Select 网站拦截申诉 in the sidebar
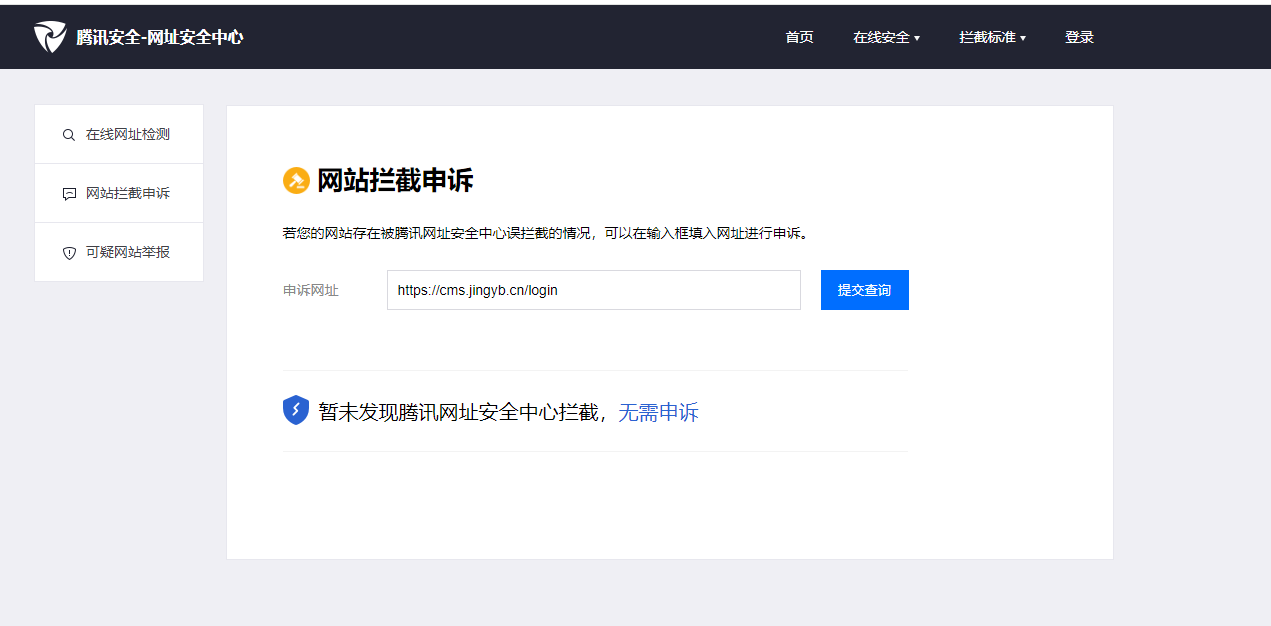The image size is (1271, 626). point(119,193)
